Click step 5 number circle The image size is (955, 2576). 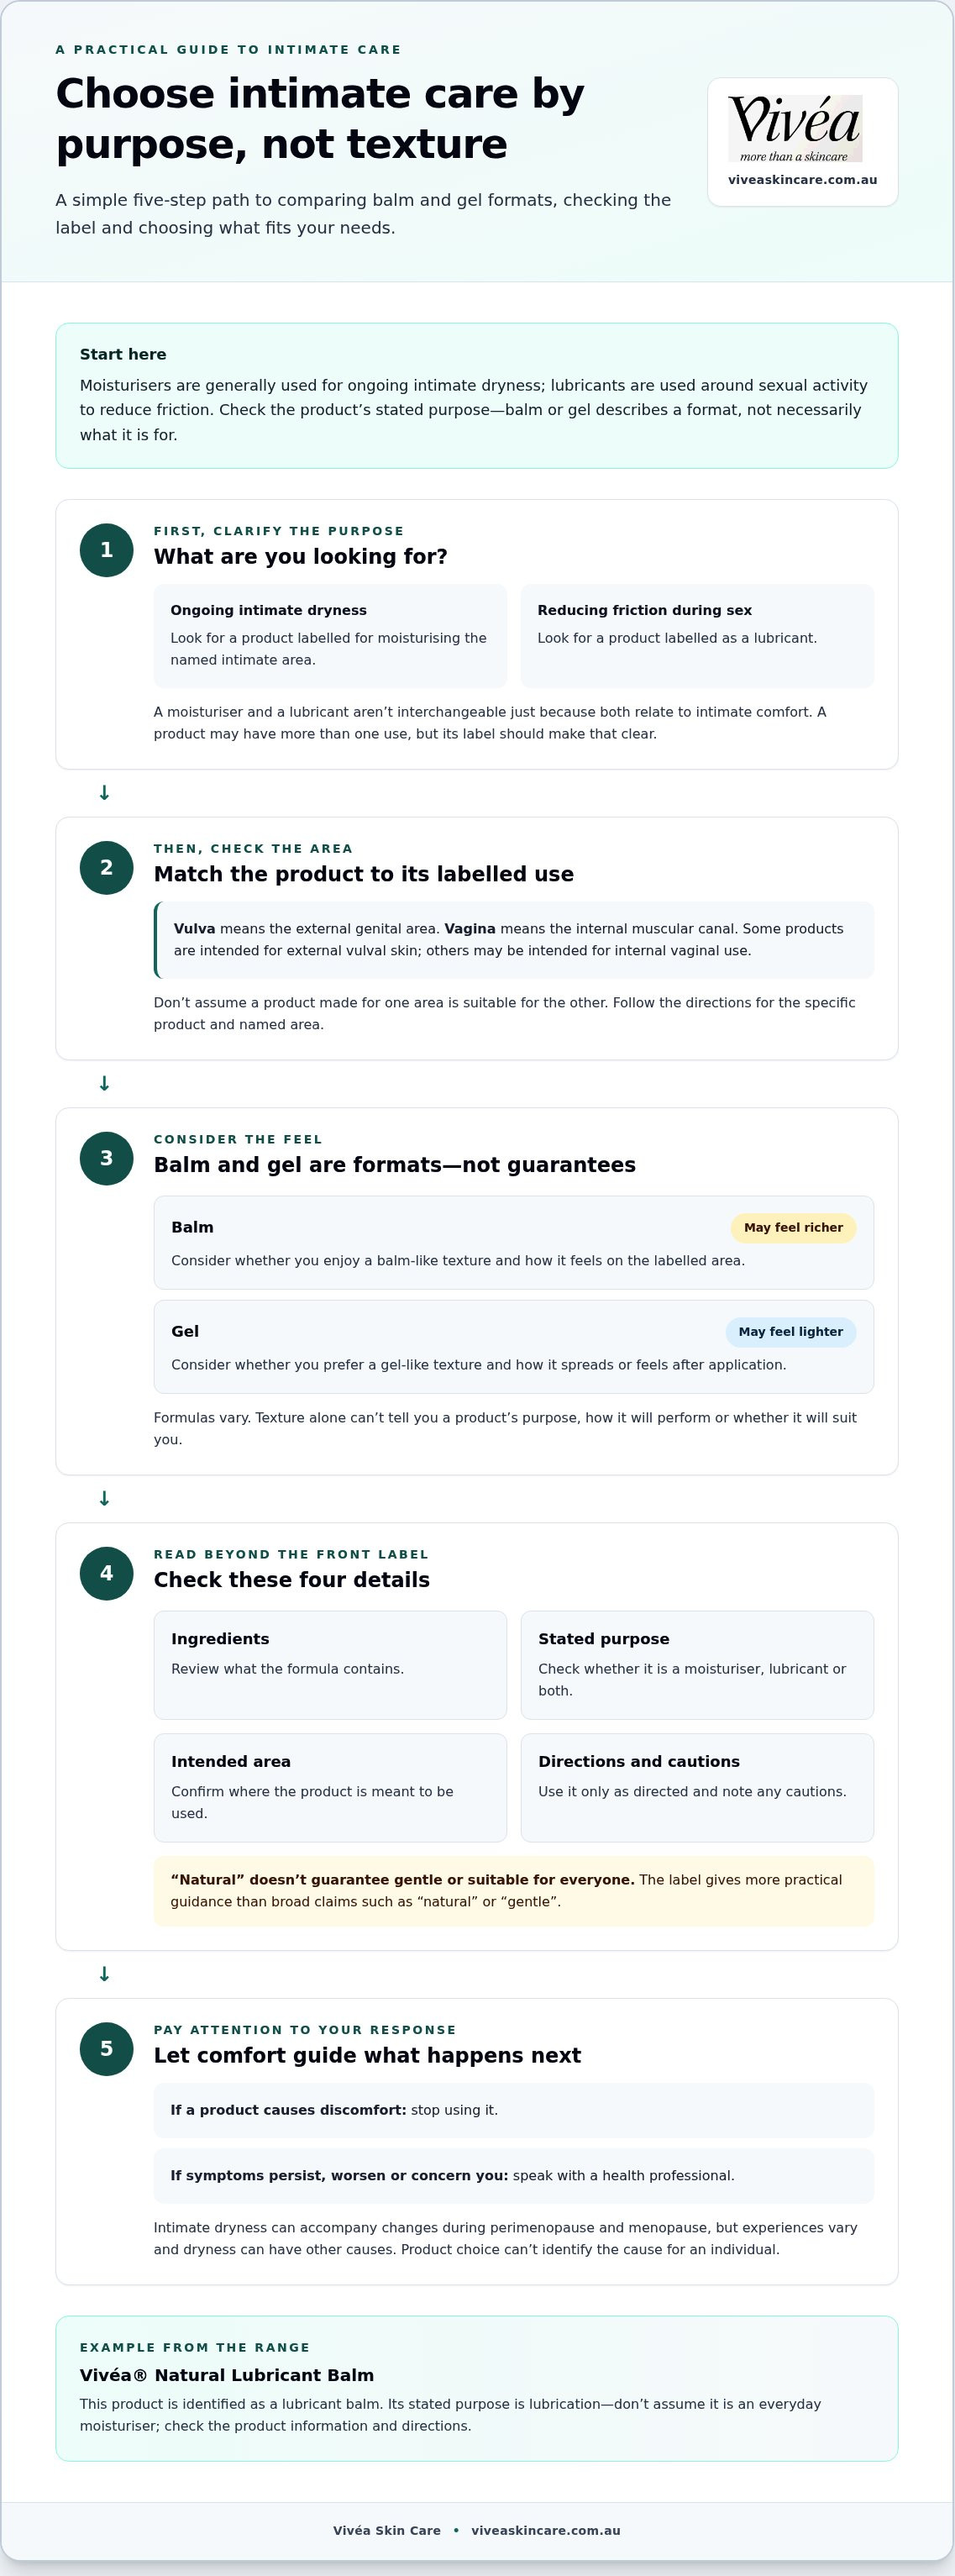coord(106,2049)
